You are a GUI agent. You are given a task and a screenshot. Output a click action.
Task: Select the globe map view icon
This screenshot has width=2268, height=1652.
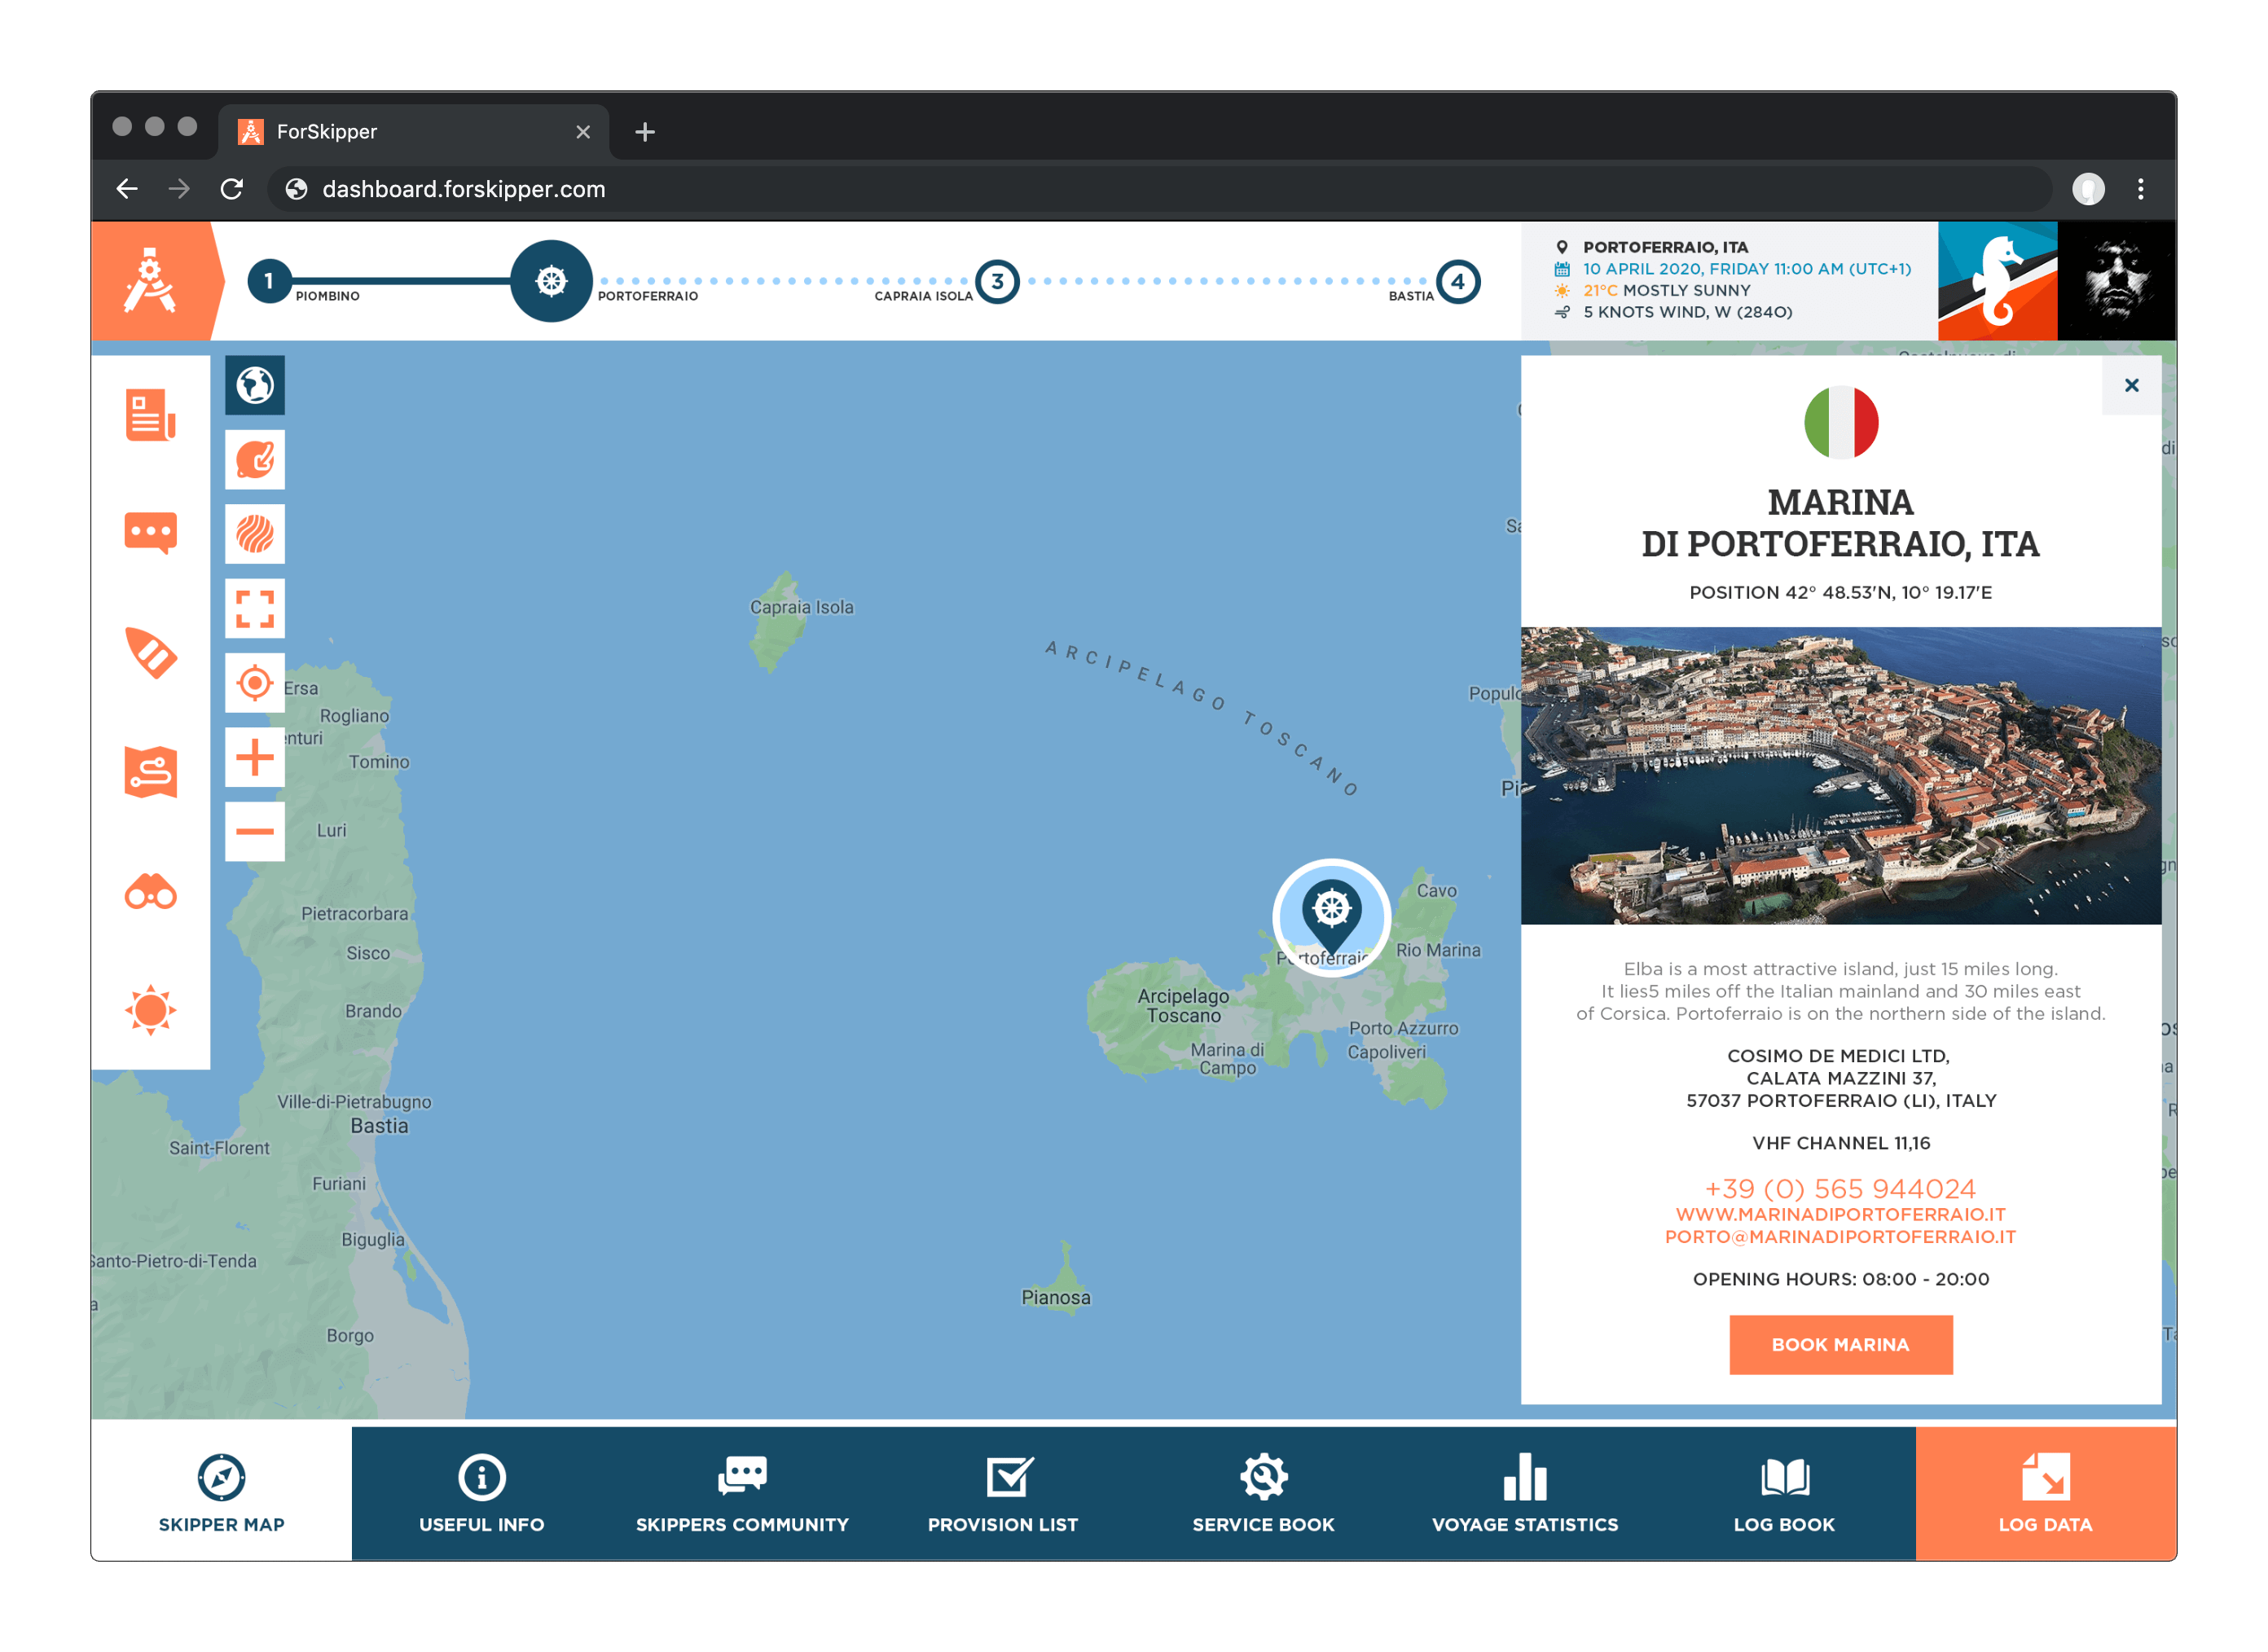(x=255, y=385)
